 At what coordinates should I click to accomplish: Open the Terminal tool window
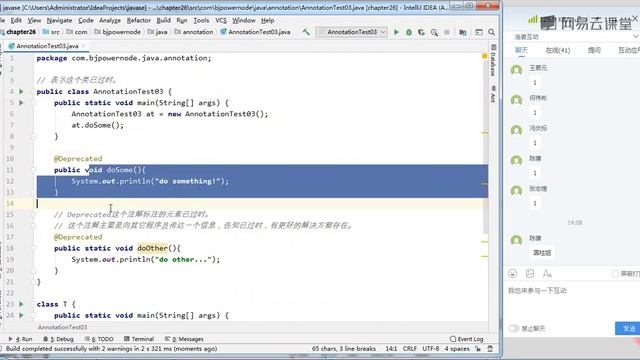pyautogui.click(x=139, y=339)
